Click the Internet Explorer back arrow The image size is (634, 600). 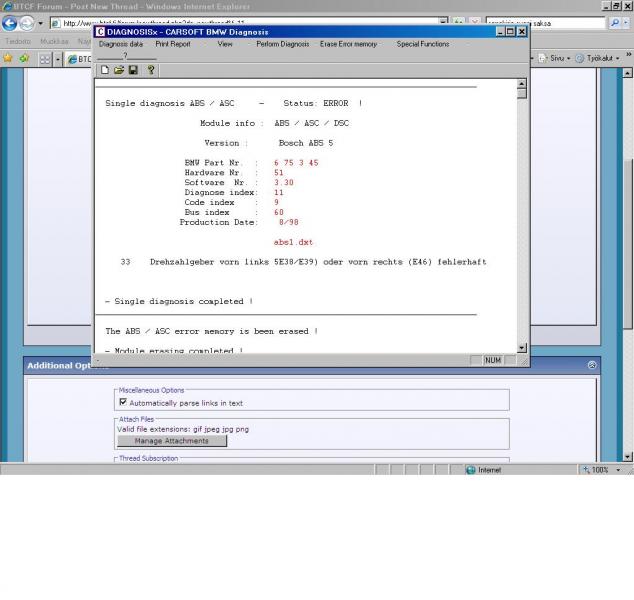[11, 22]
